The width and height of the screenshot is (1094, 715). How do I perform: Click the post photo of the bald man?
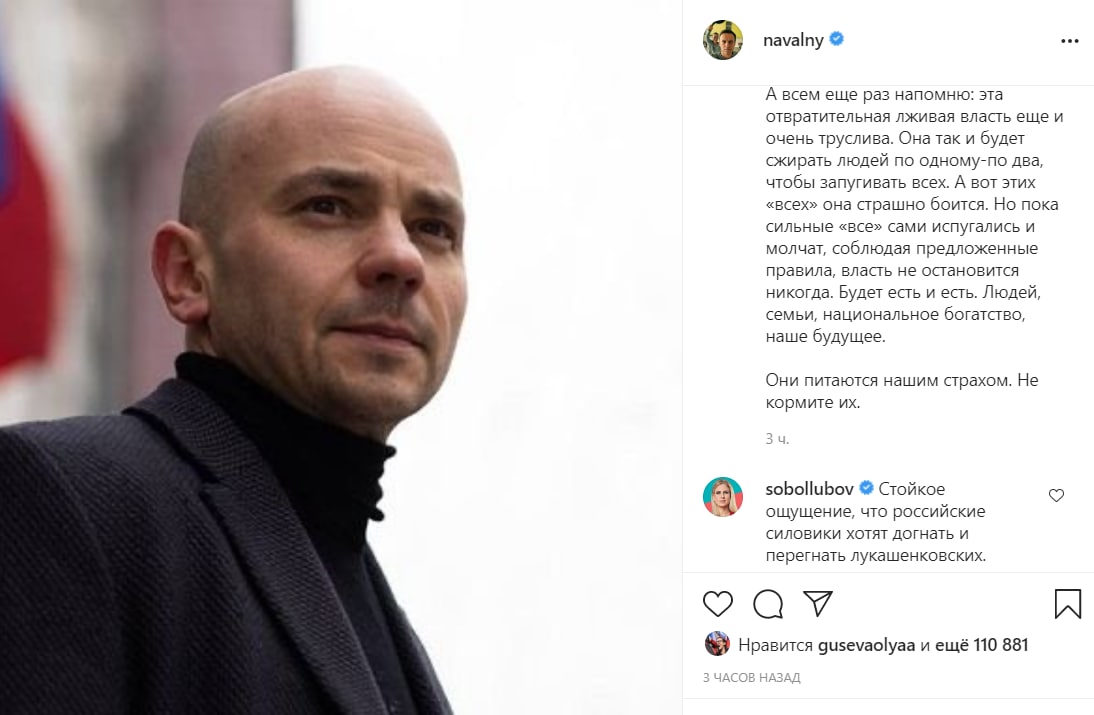pyautogui.click(x=340, y=357)
